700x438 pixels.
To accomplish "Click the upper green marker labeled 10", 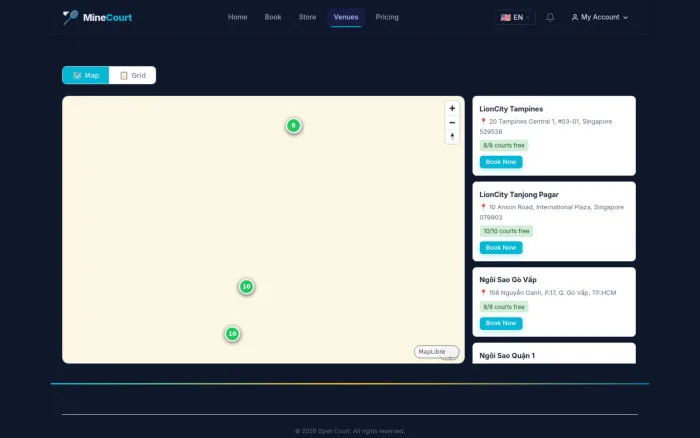I will pyautogui.click(x=246, y=287).
